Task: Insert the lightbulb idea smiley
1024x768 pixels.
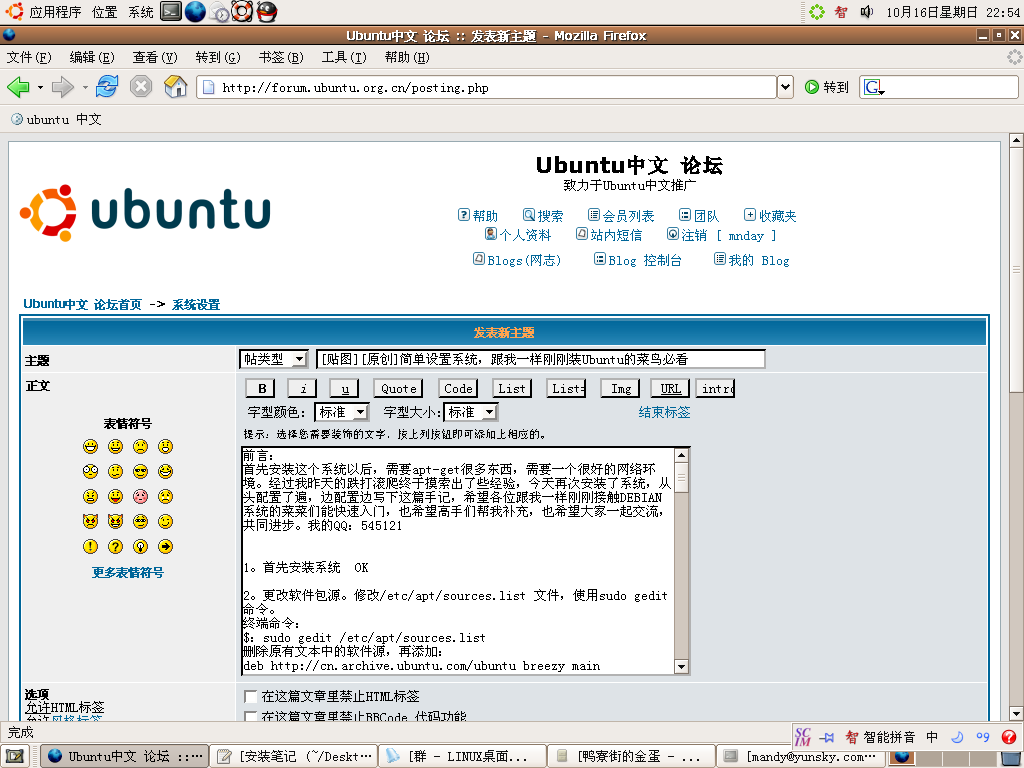Action: [x=140, y=547]
